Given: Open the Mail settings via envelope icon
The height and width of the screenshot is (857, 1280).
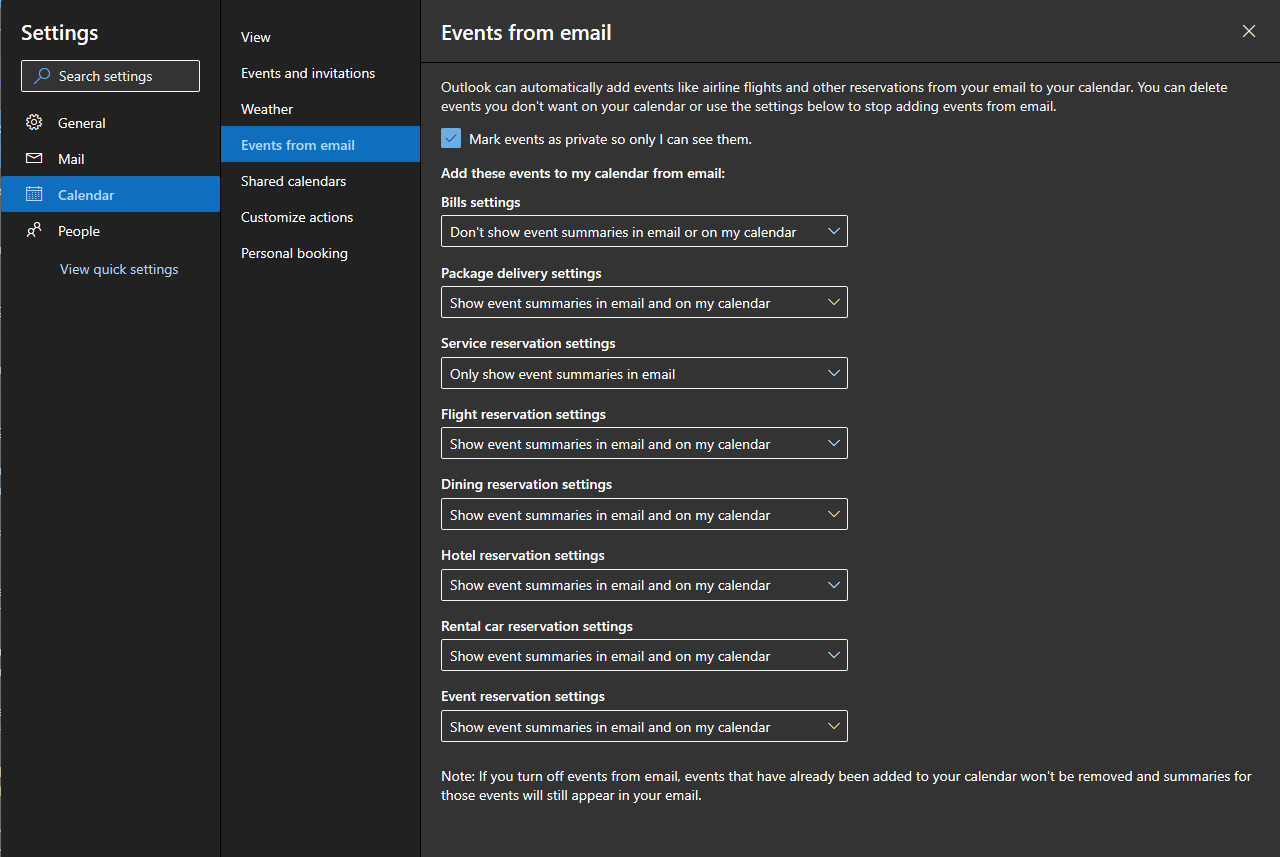Looking at the screenshot, I should tap(34, 158).
